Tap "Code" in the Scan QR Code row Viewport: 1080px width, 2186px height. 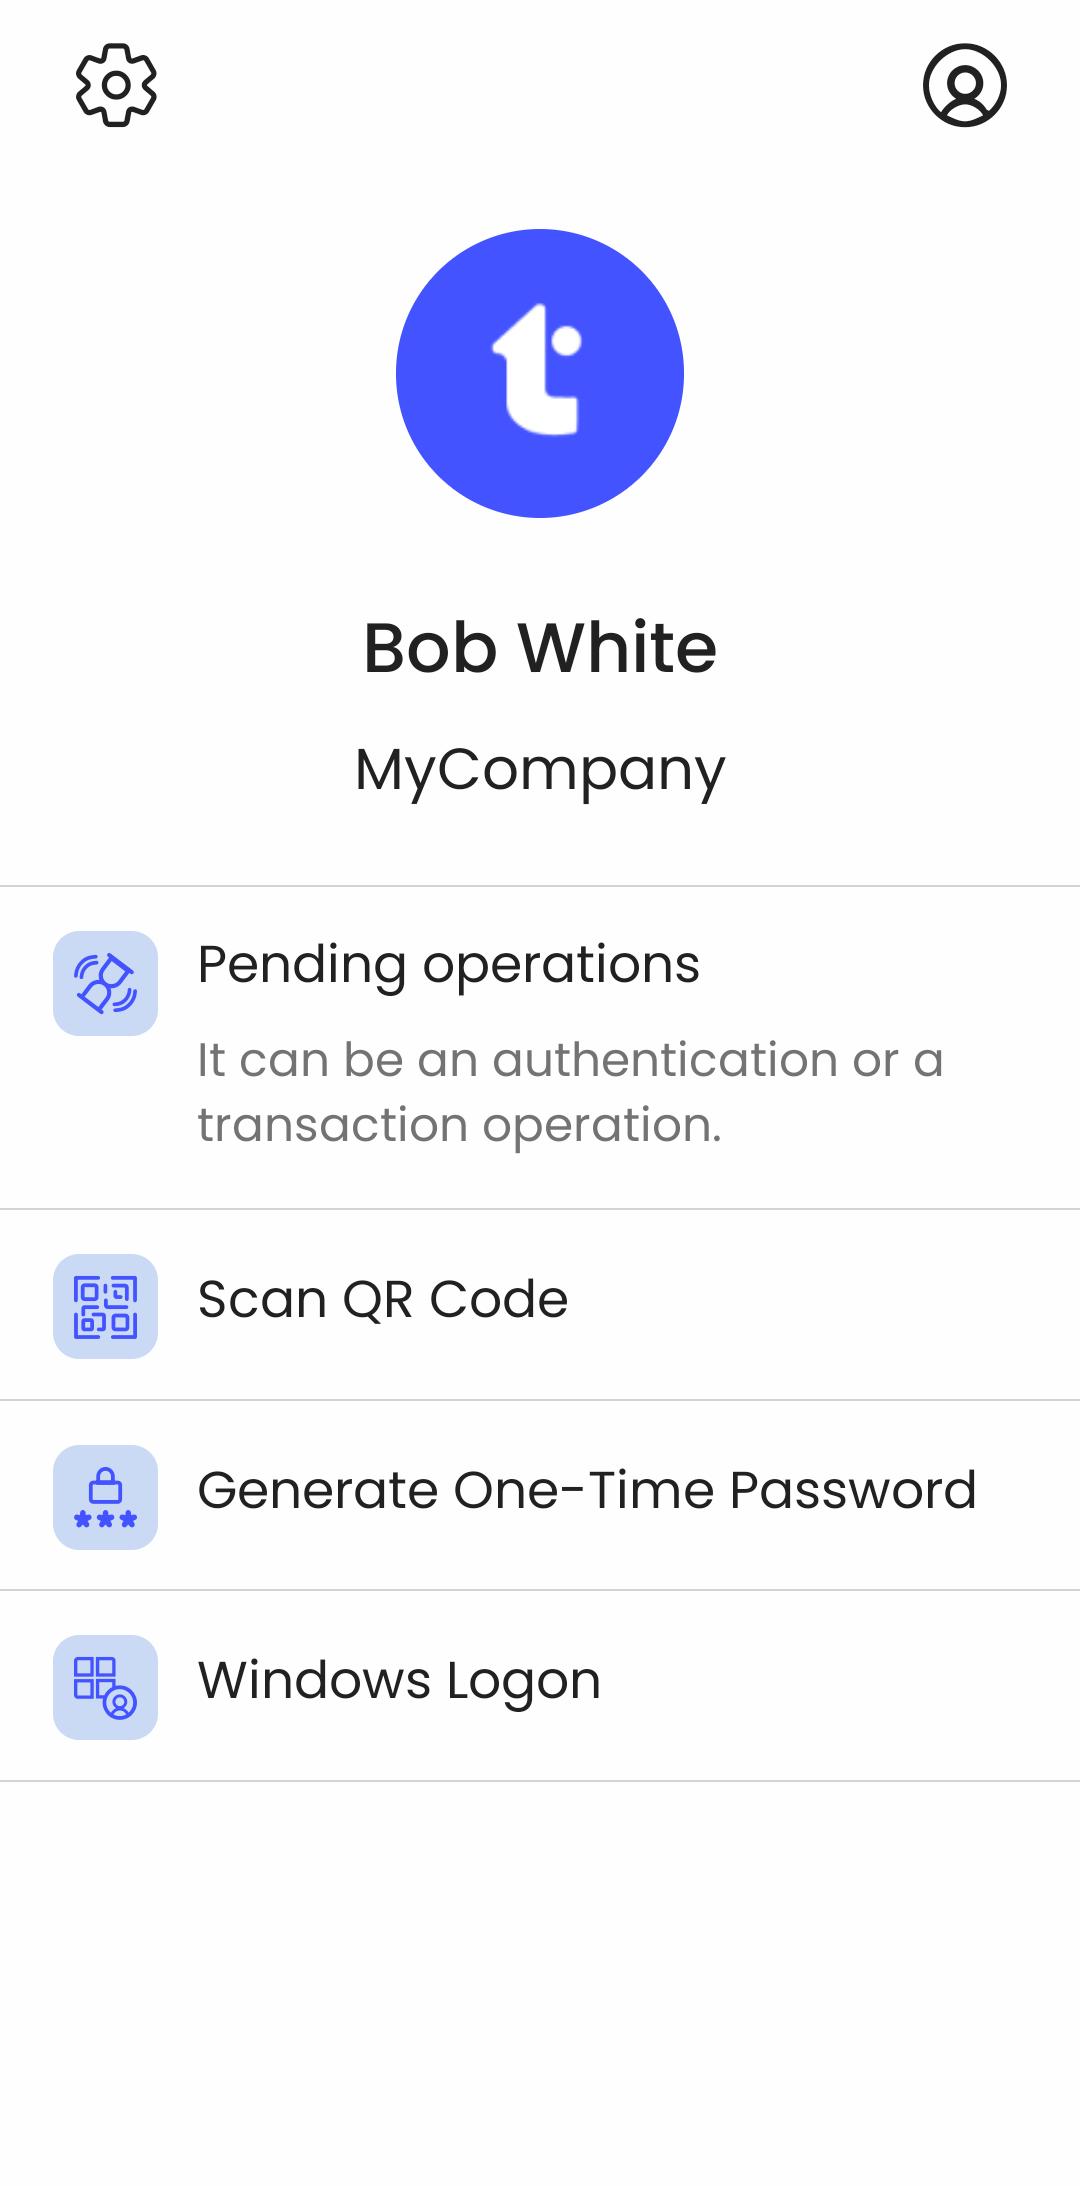[x=498, y=1300]
